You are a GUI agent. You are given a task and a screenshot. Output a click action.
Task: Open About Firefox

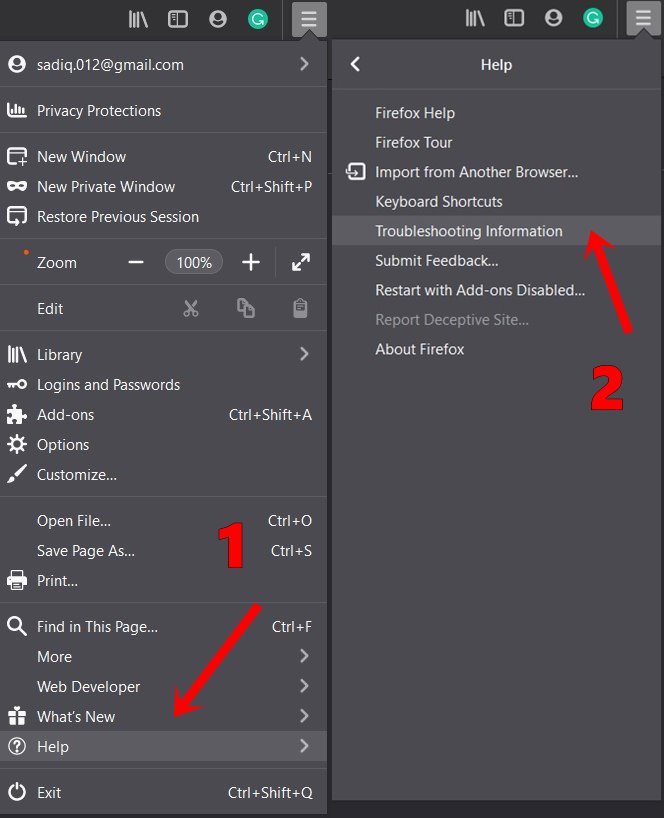pyautogui.click(x=497, y=349)
